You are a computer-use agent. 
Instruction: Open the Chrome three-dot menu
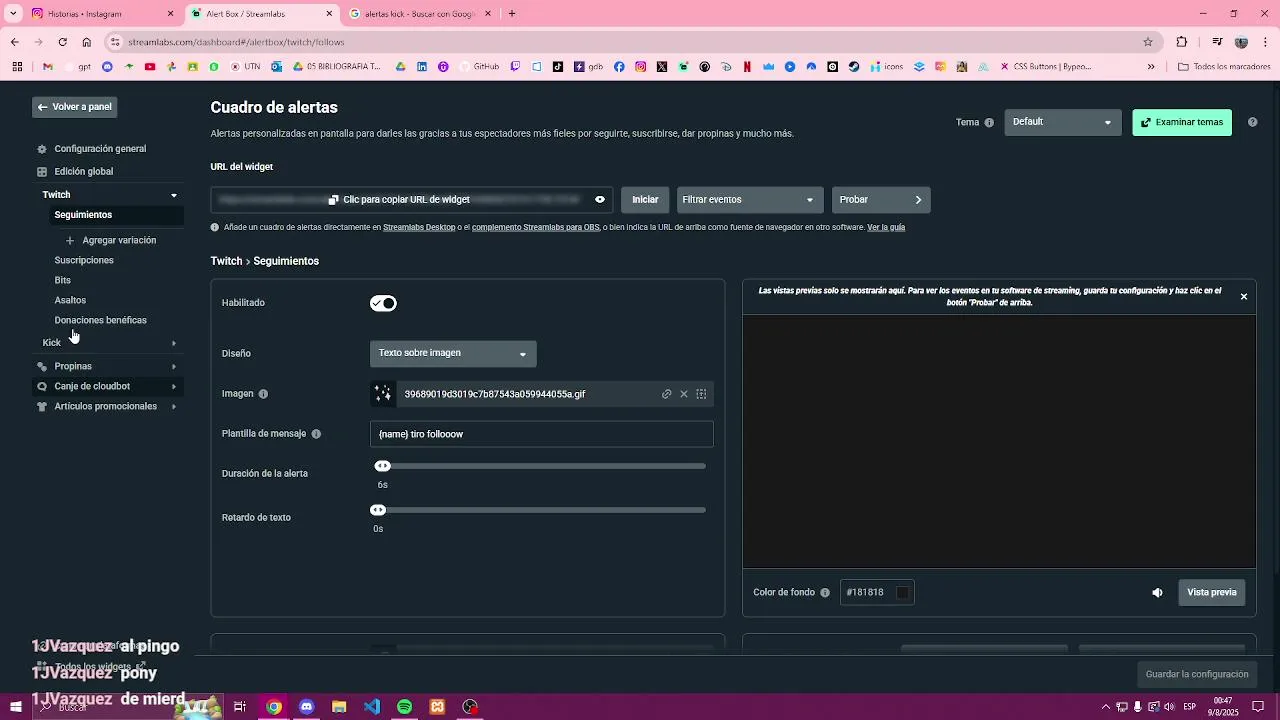[x=1266, y=42]
